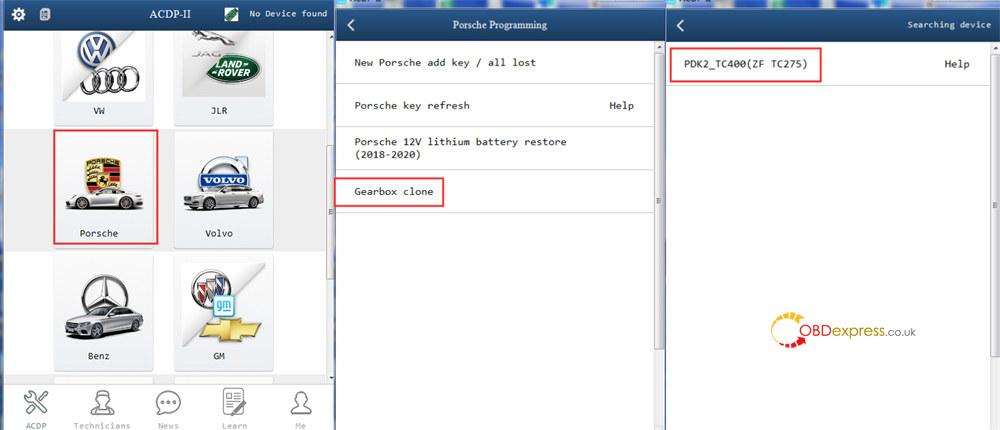Click the Searching device panel scrollbar
This screenshot has width=1000, height=430.
click(996, 206)
